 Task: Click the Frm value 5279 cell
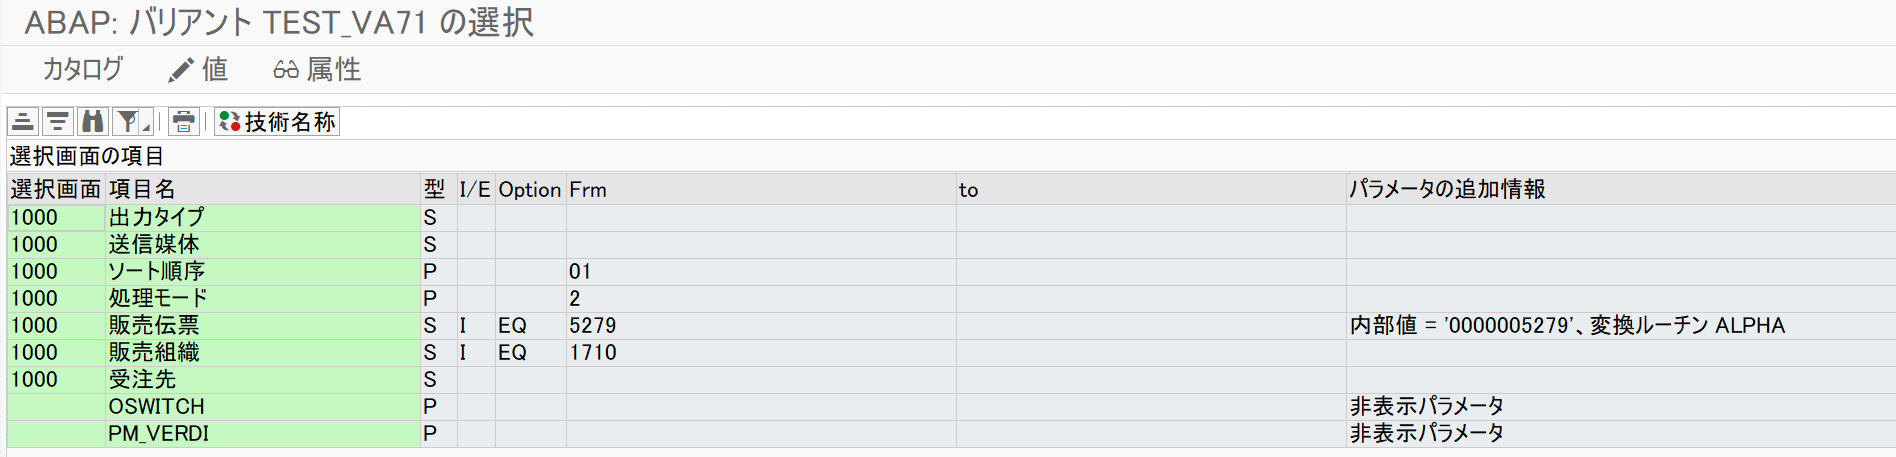click(593, 325)
